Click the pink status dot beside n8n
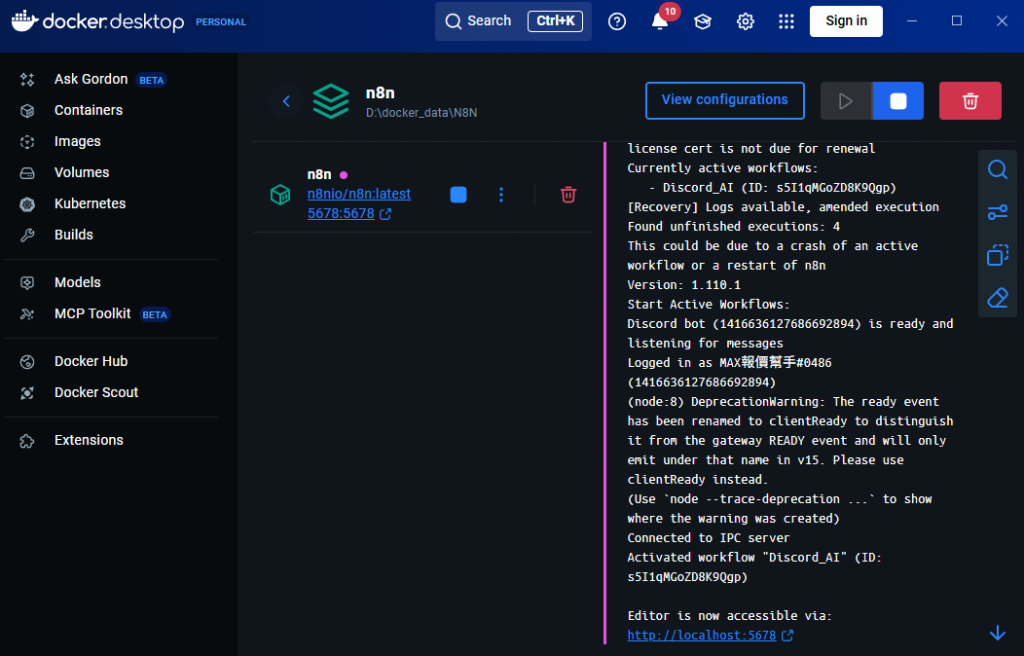The image size is (1024, 656). tap(344, 175)
